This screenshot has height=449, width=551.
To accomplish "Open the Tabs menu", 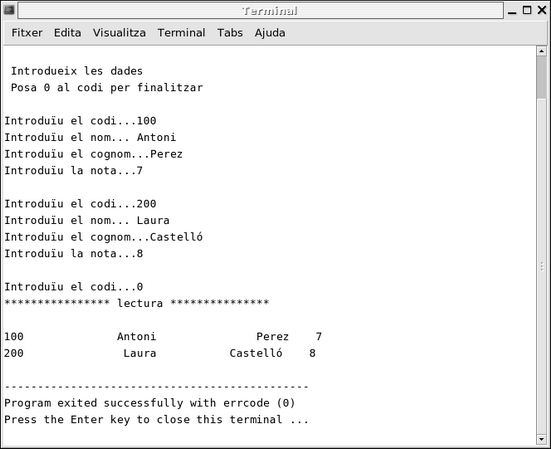I will pos(230,33).
